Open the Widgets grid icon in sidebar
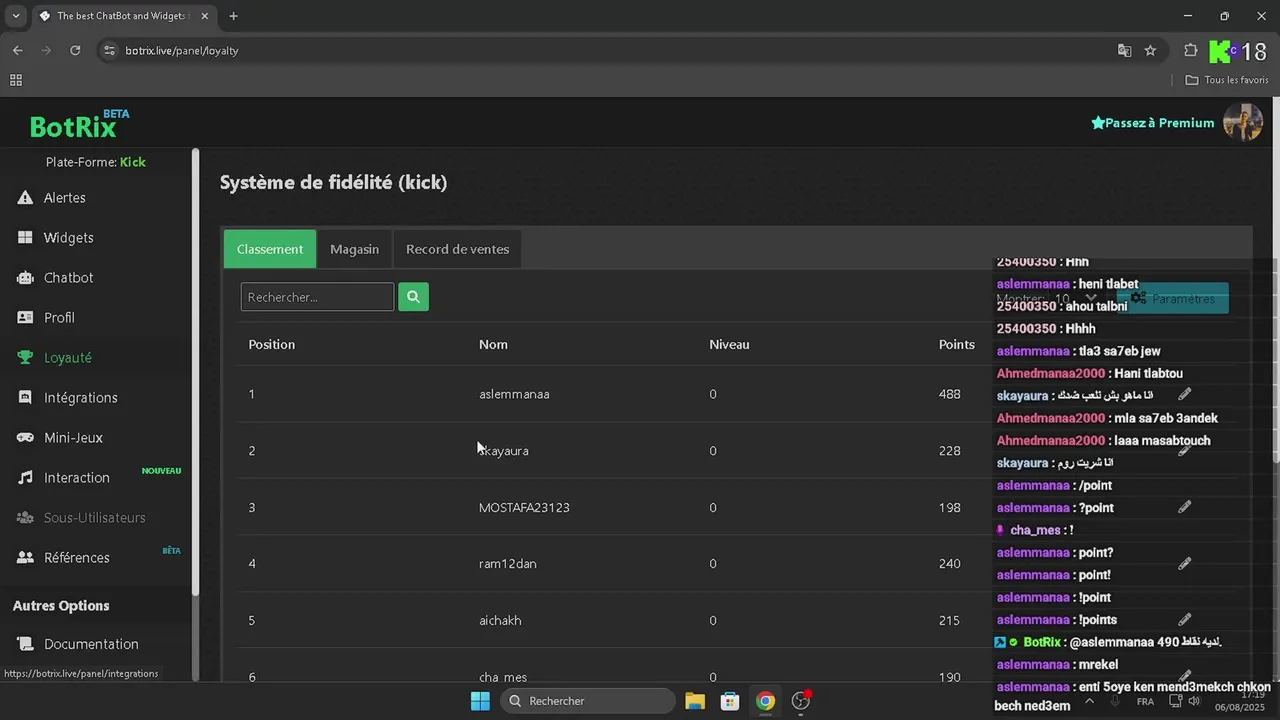The width and height of the screenshot is (1280, 720). coord(25,238)
